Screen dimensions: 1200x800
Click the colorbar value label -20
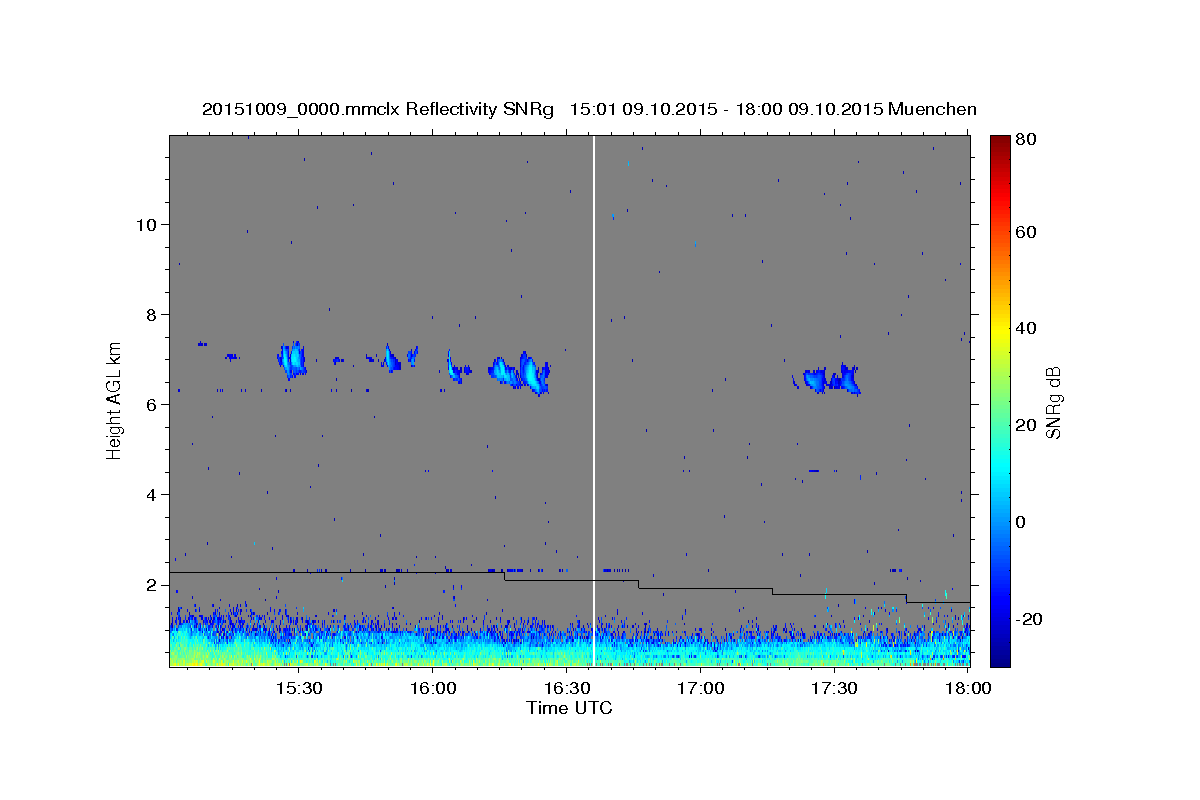point(1029,619)
